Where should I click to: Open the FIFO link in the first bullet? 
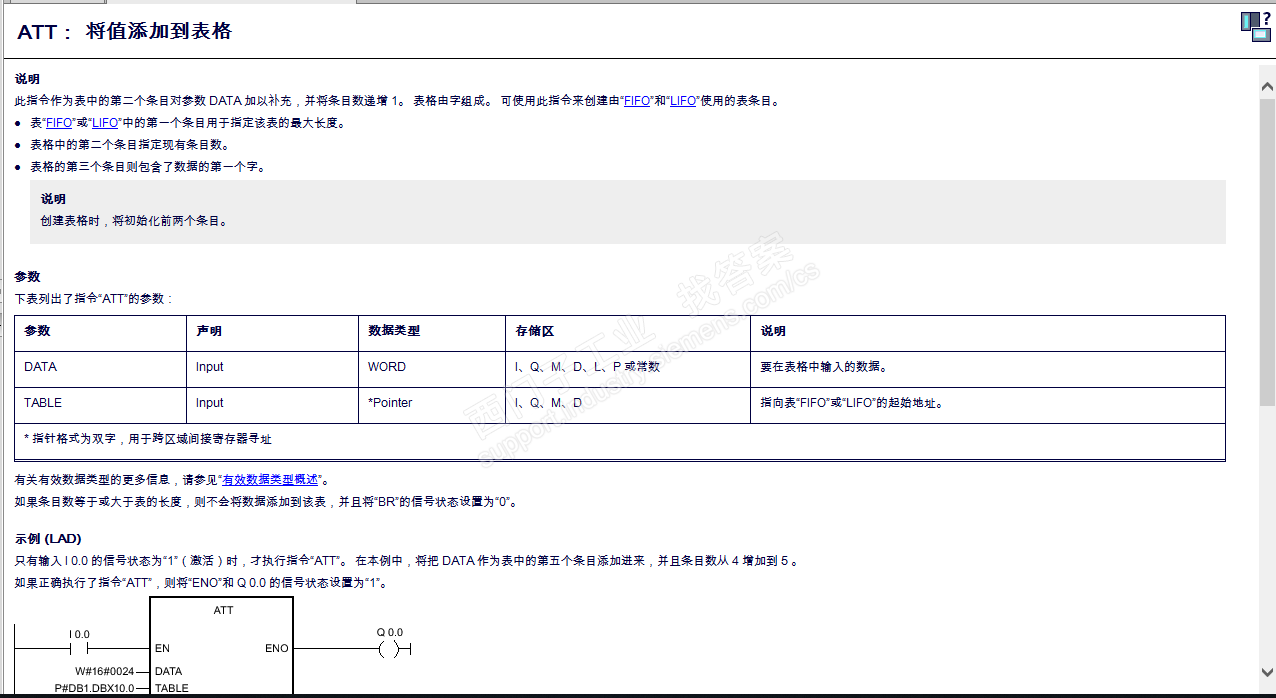(59, 123)
